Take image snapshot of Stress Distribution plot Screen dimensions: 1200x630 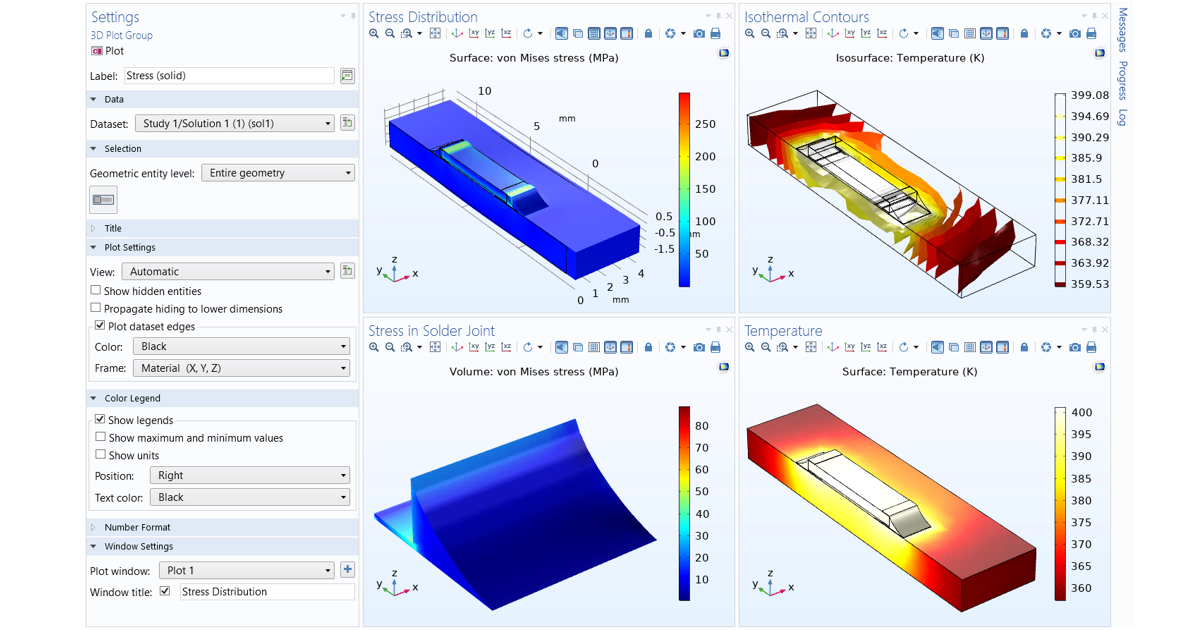tap(699, 34)
